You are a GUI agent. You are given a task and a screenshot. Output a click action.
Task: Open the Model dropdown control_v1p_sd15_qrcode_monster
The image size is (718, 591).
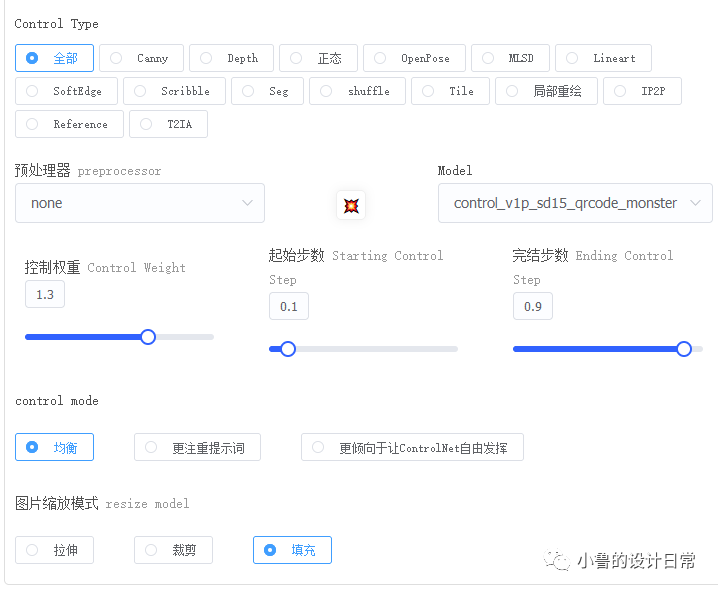[575, 203]
